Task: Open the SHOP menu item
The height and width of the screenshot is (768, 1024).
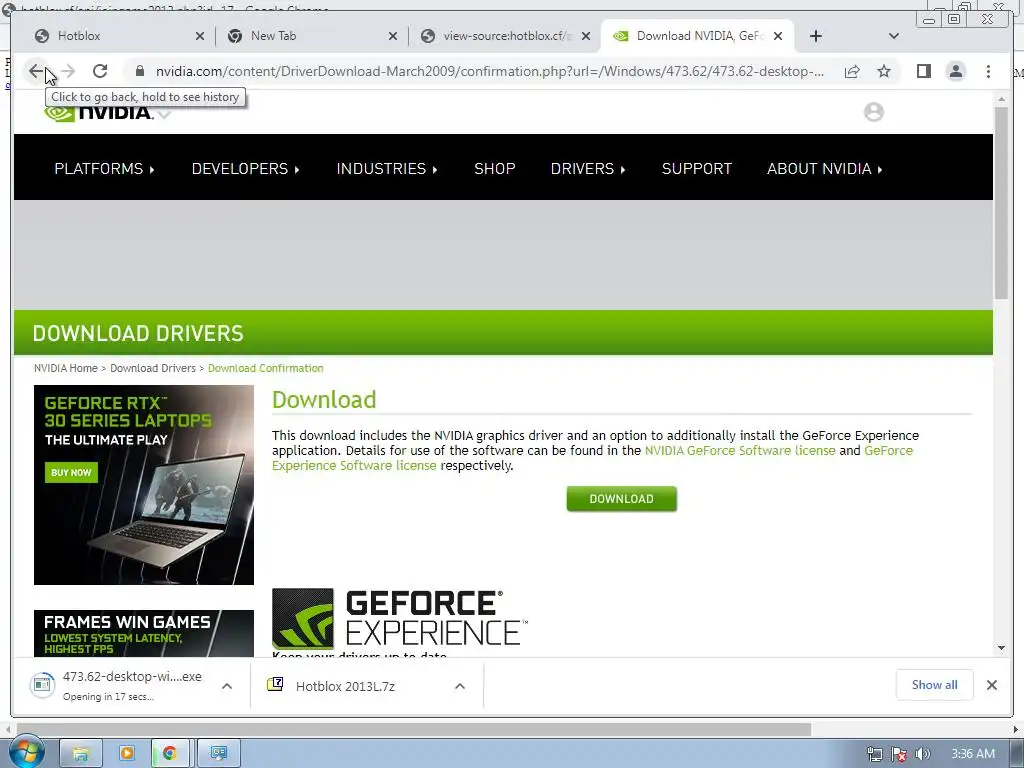Action: pyautogui.click(x=494, y=168)
